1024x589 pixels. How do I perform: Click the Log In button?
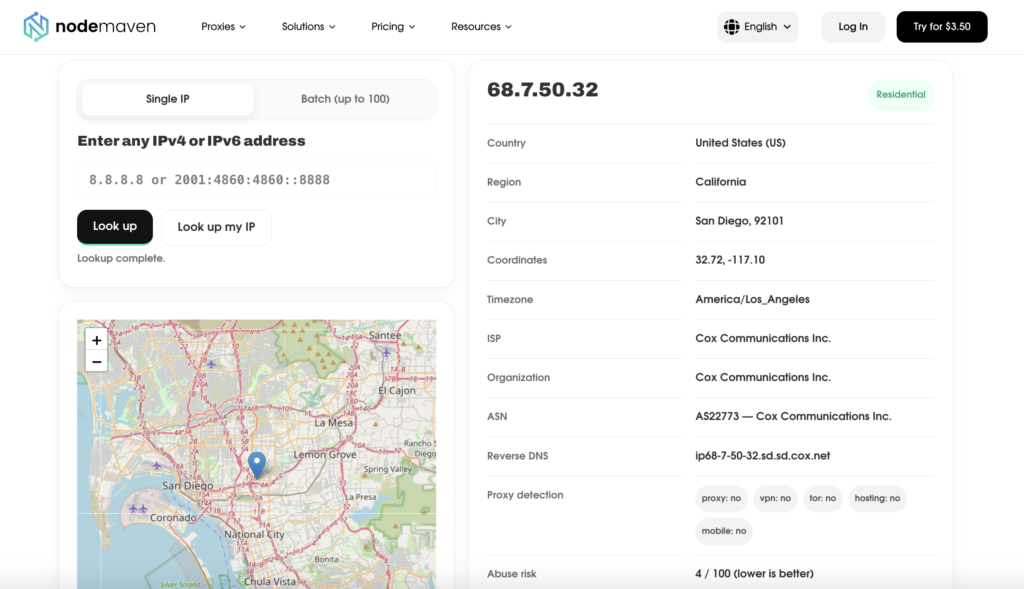[x=853, y=27]
